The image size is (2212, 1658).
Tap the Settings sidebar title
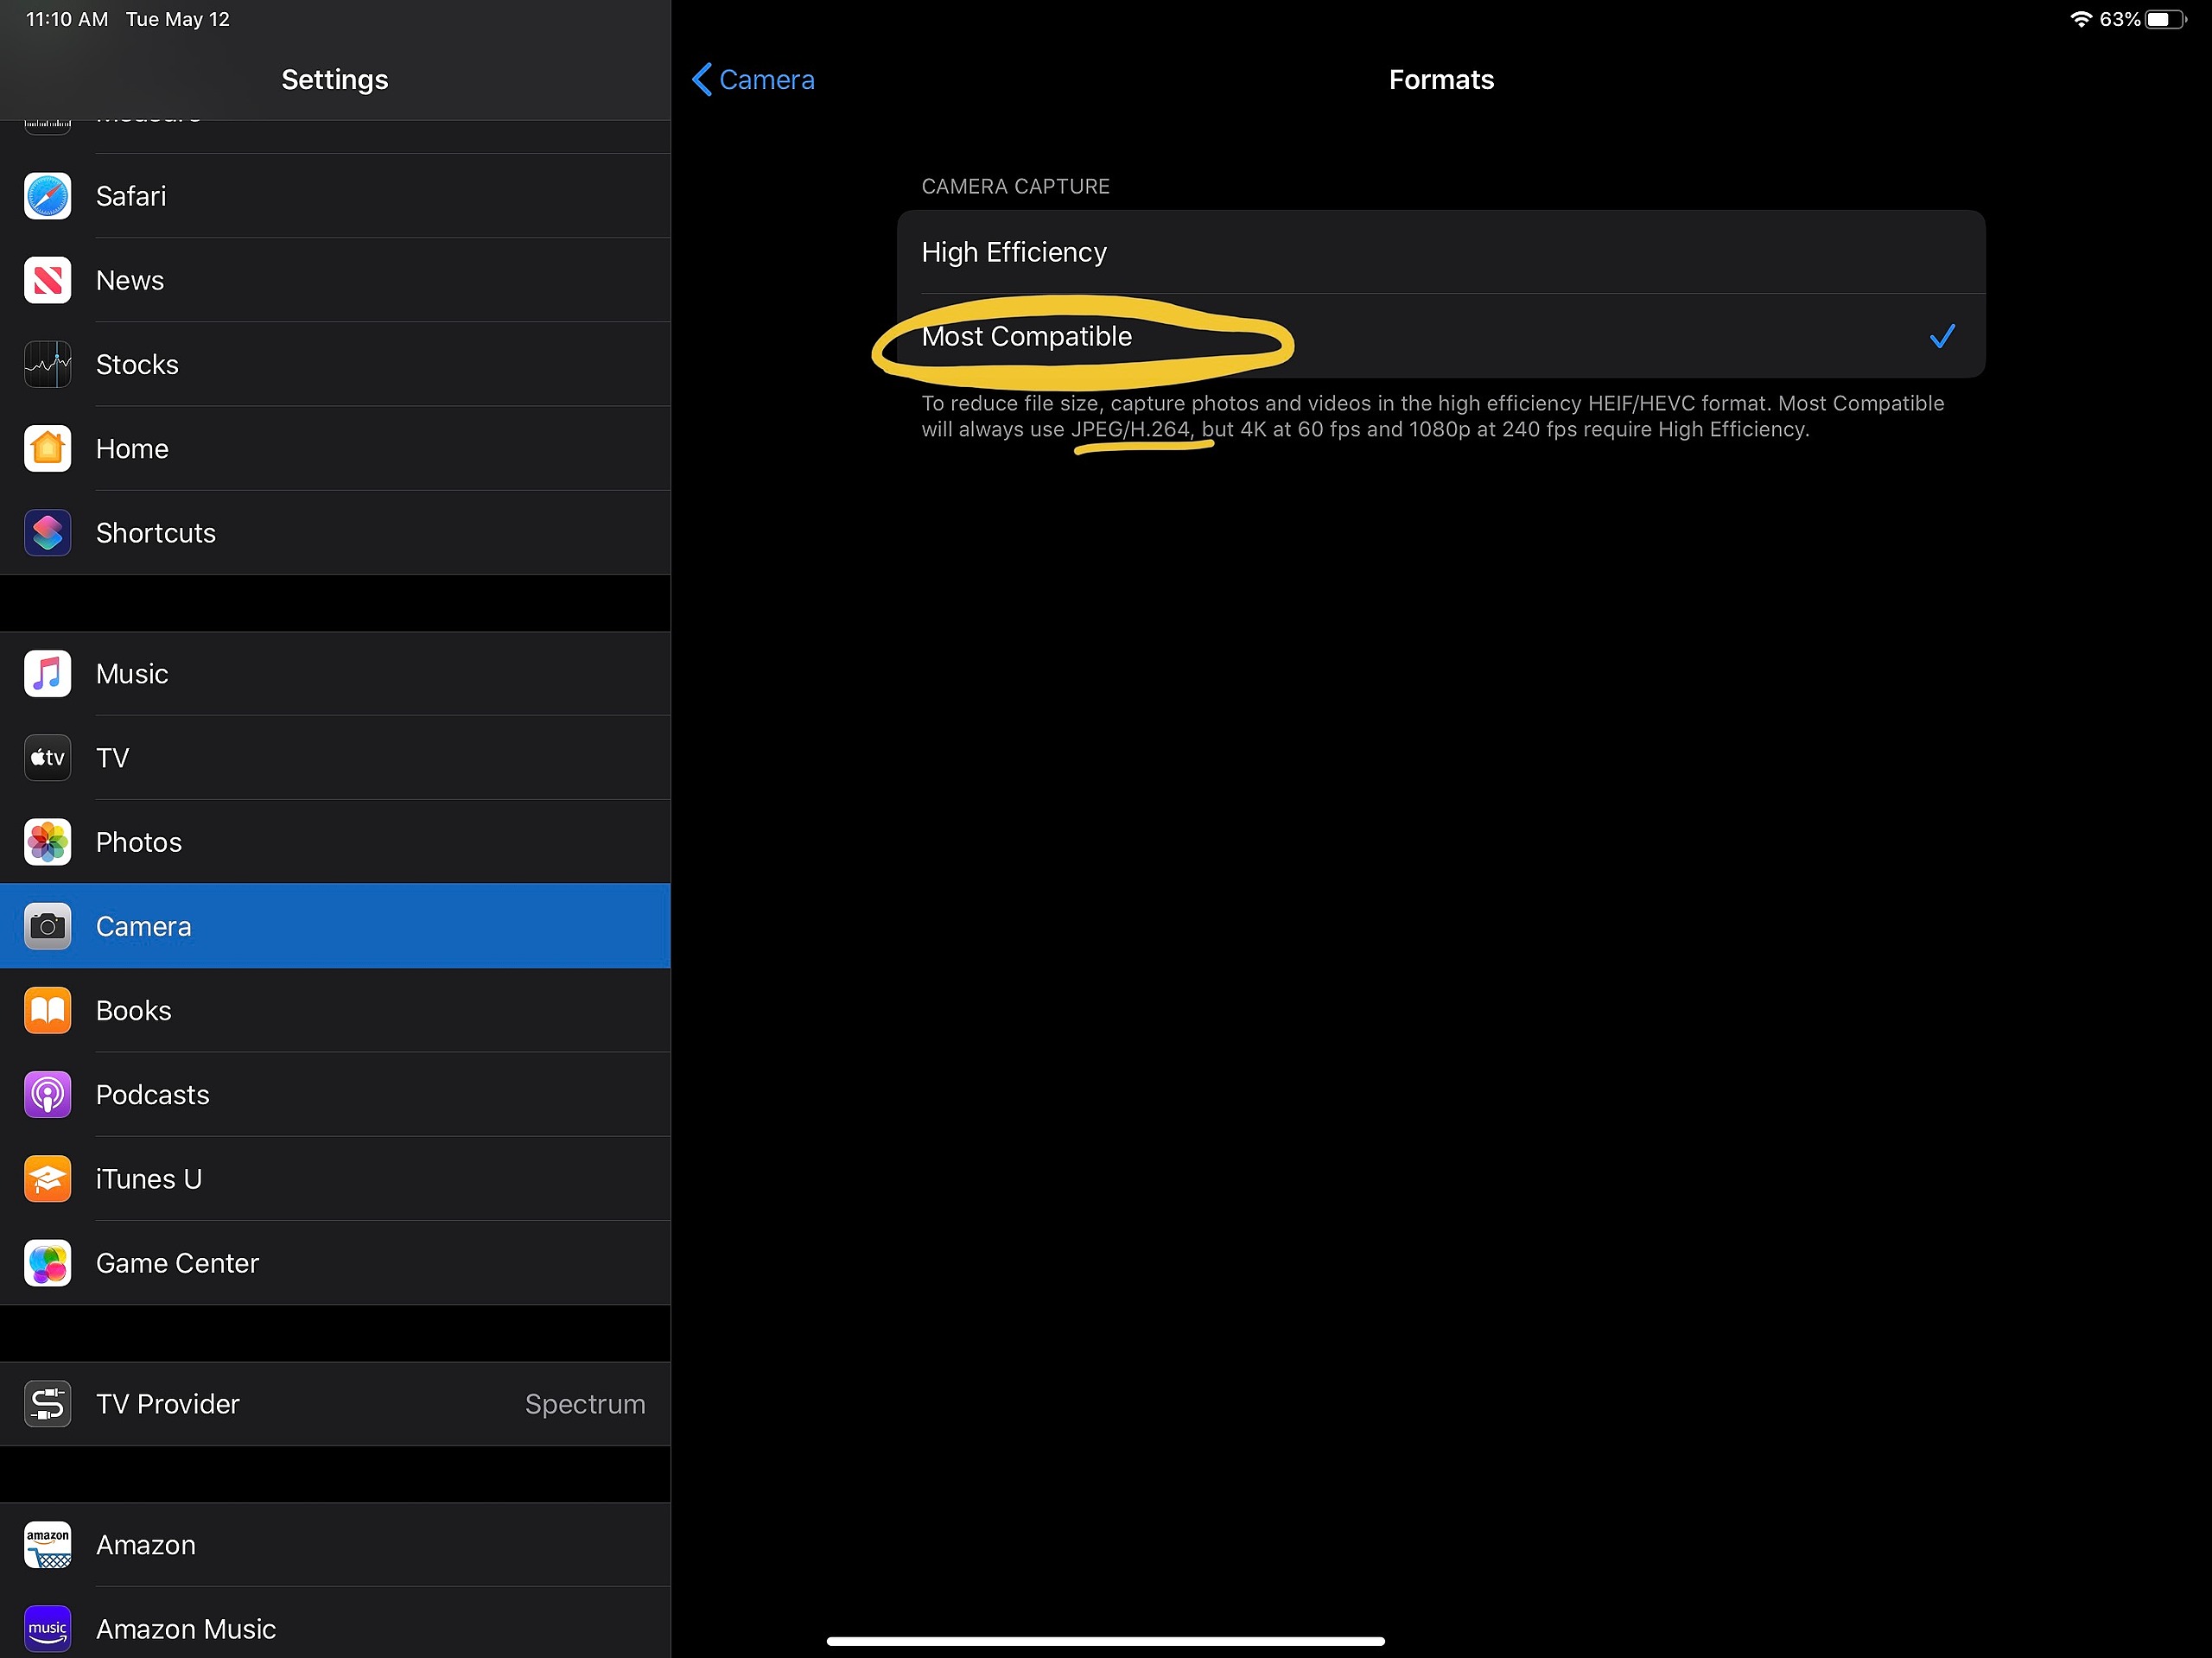[335, 80]
